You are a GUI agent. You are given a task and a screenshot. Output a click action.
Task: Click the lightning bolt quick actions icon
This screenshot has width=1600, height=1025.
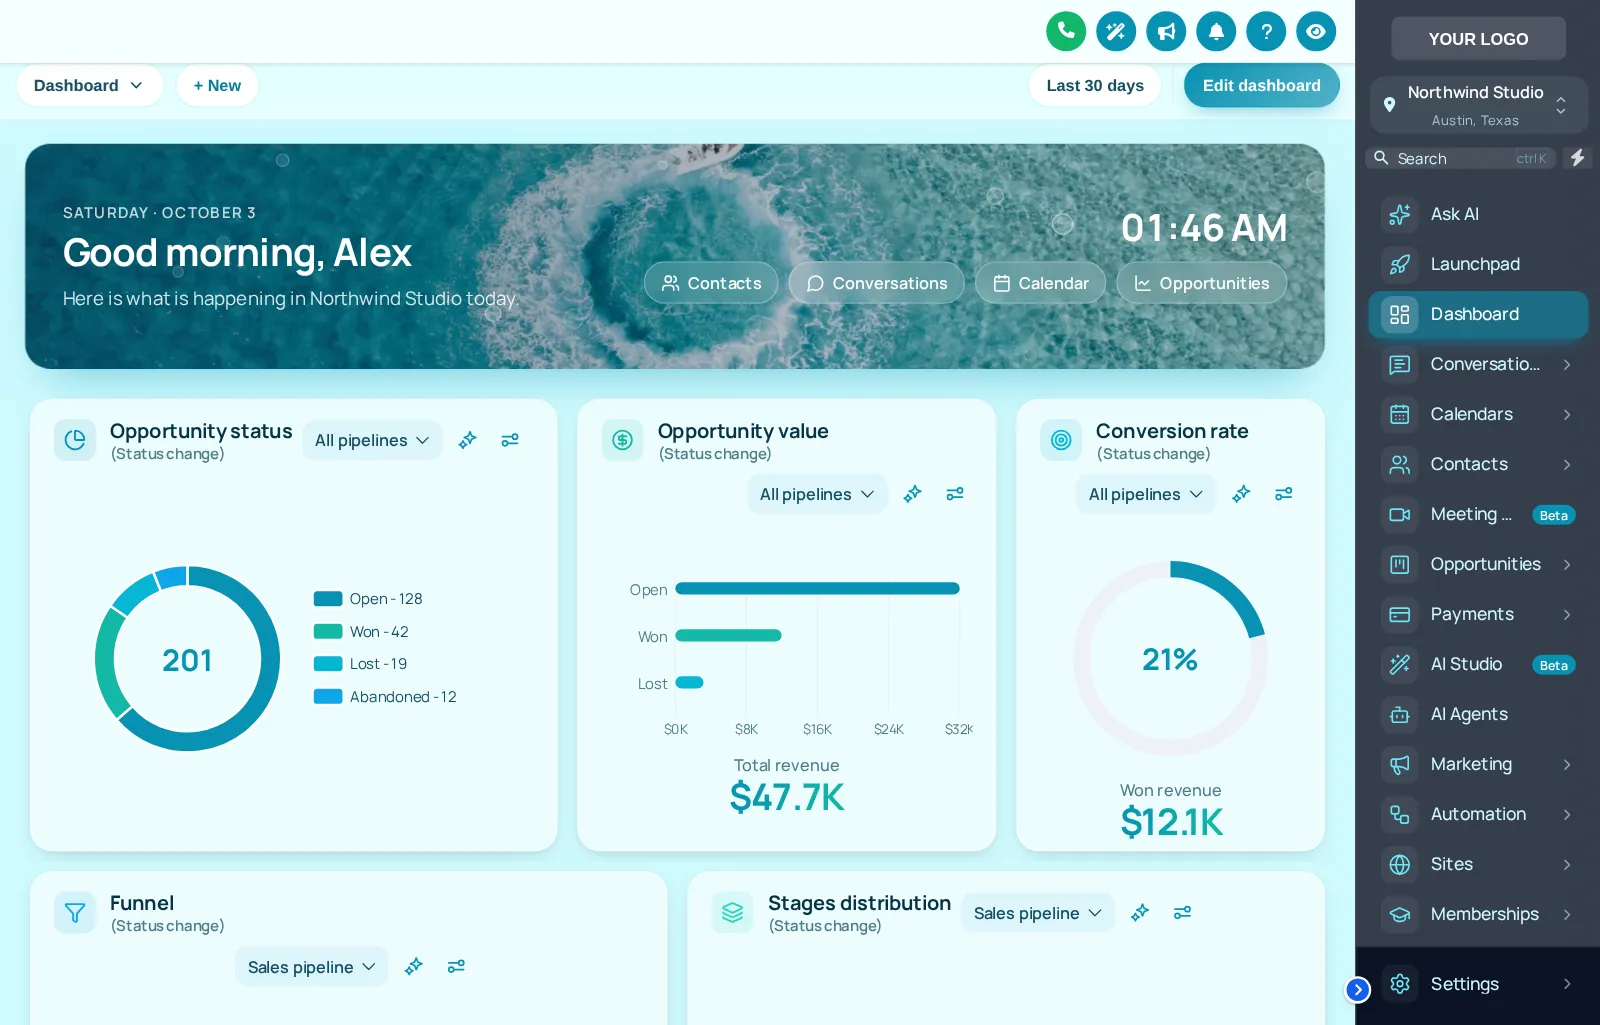click(x=1577, y=158)
